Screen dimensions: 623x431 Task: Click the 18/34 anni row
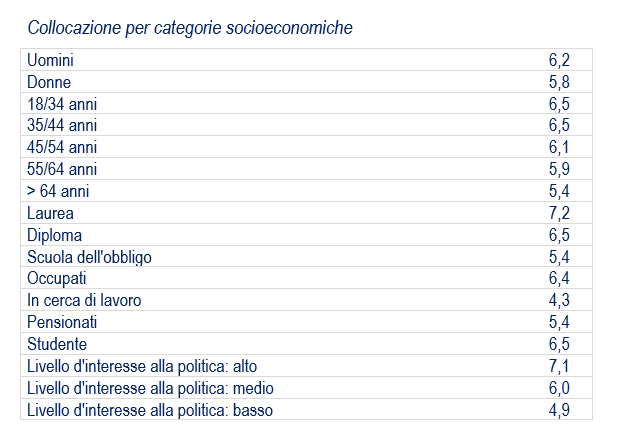[306, 104]
